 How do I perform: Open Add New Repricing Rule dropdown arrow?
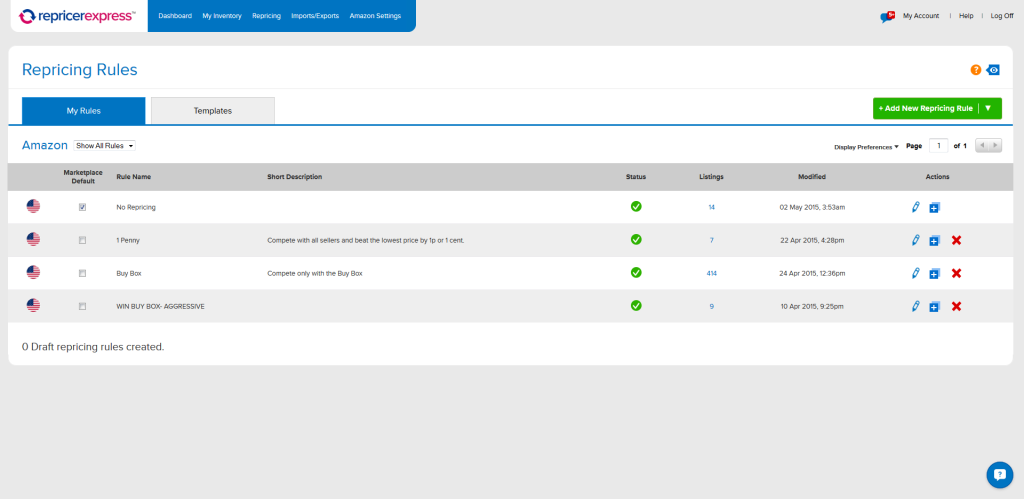coord(988,108)
